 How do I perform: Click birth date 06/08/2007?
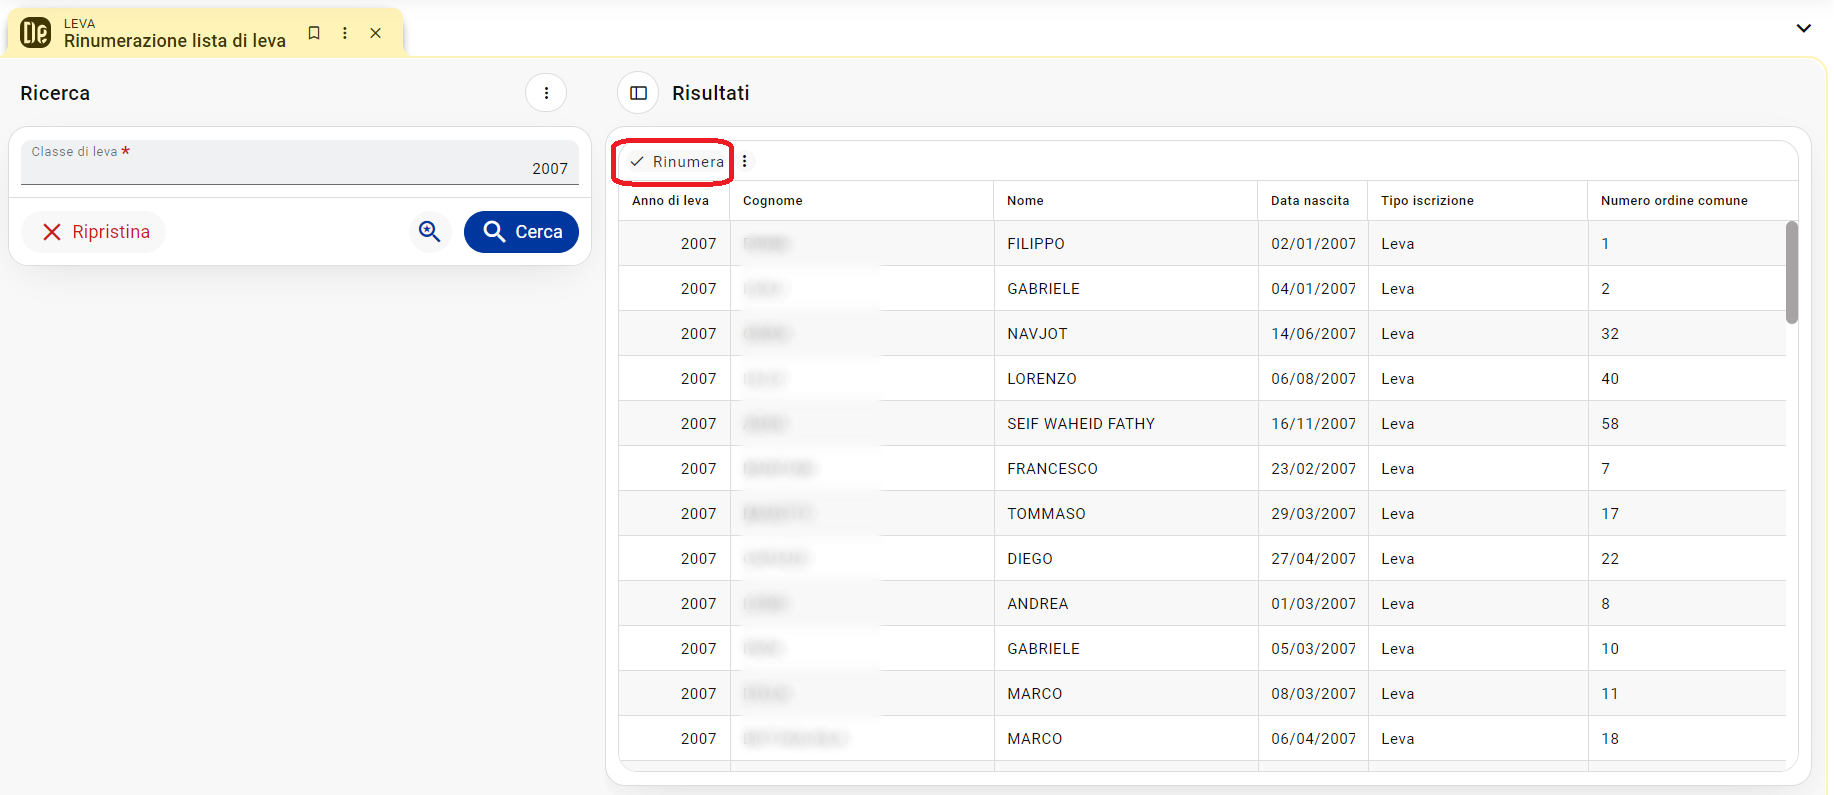tap(1314, 379)
